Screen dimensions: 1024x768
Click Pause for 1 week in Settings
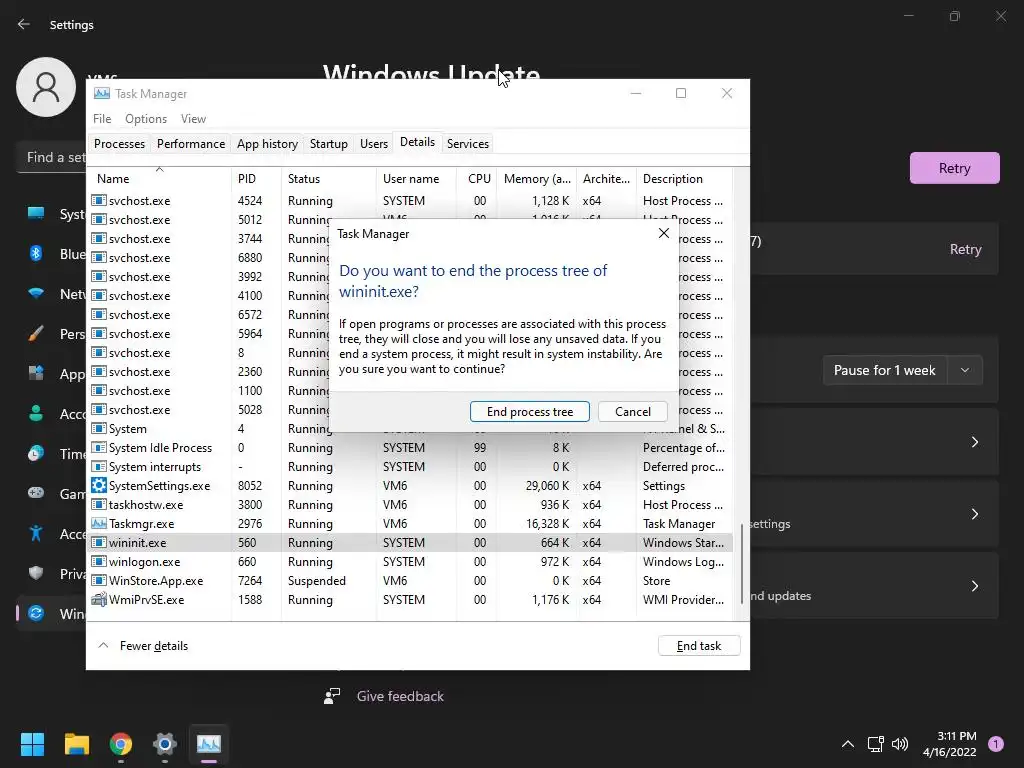click(884, 370)
